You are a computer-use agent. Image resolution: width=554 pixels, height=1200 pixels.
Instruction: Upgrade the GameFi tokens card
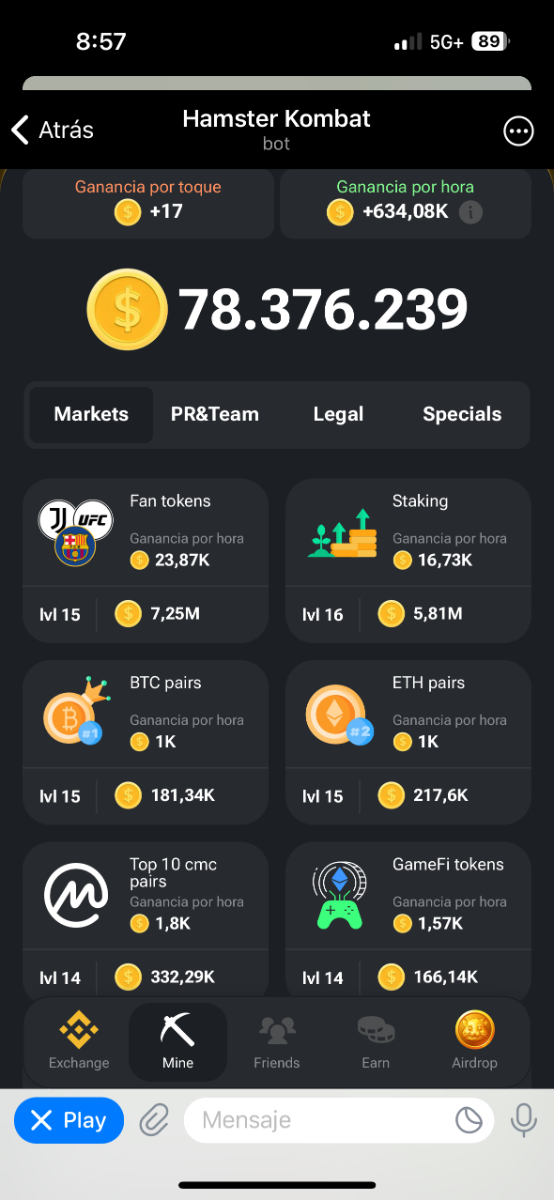coord(408,920)
